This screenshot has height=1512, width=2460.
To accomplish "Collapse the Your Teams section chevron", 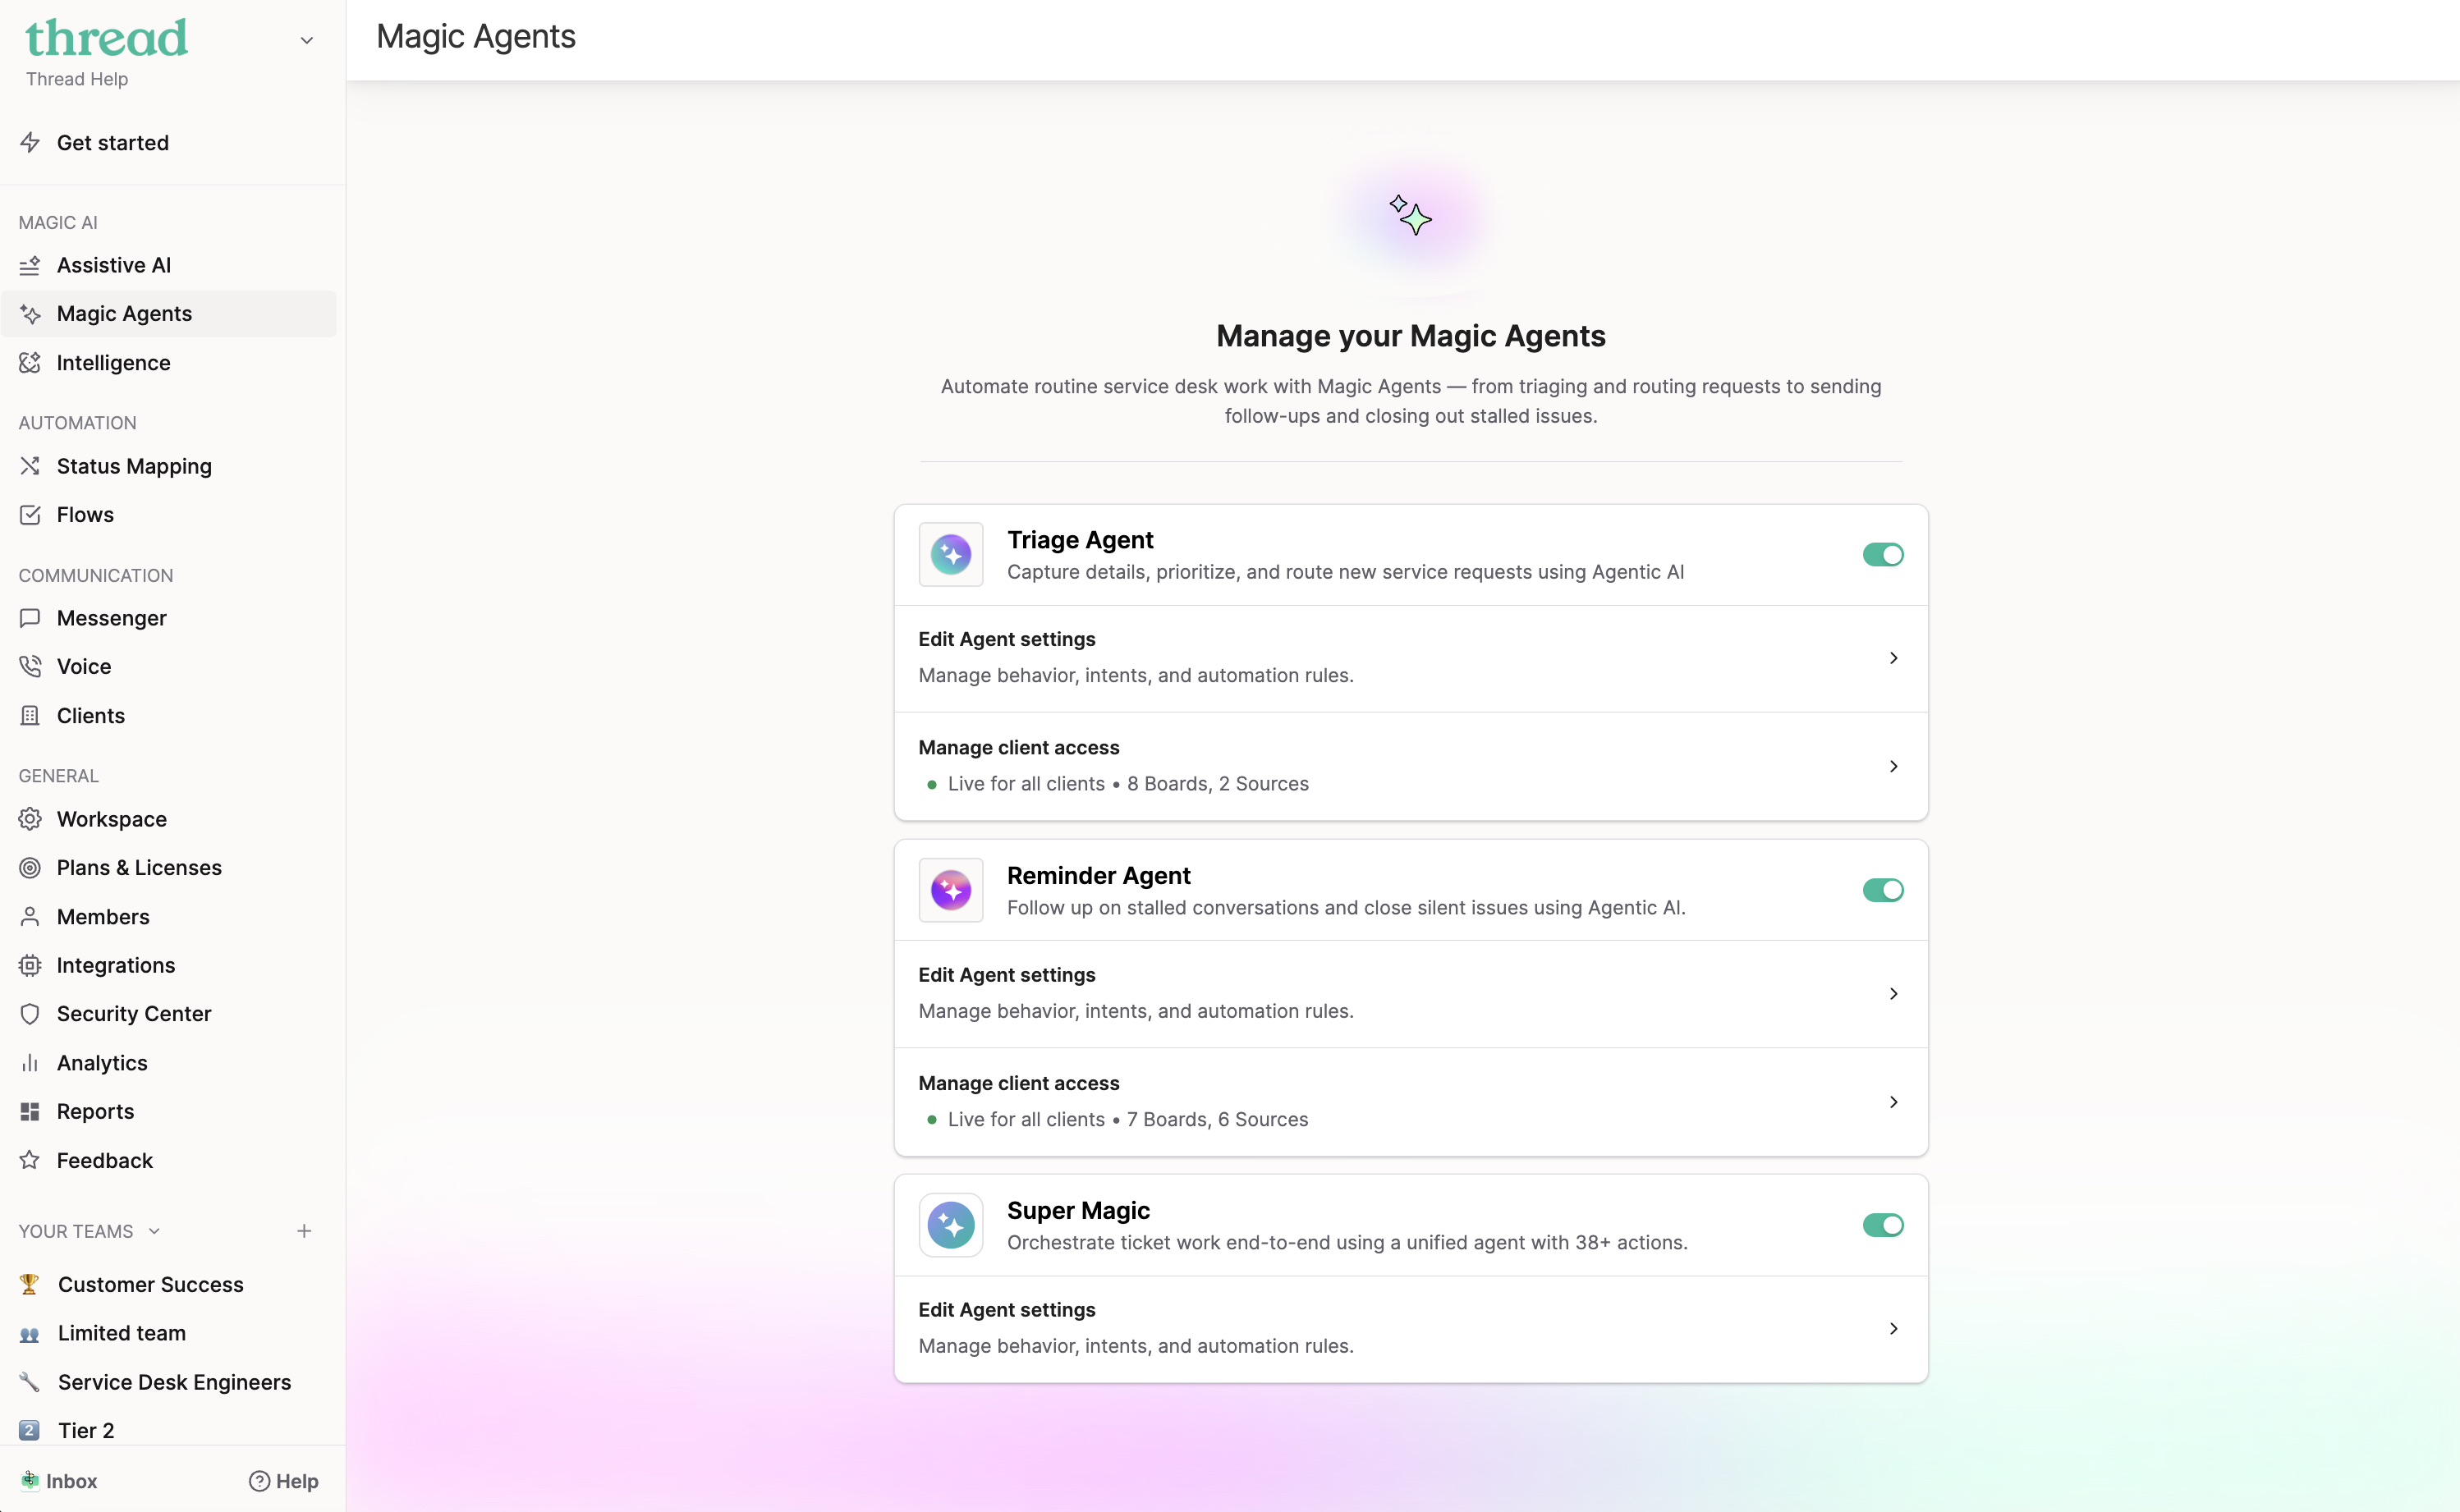I will [x=154, y=1231].
